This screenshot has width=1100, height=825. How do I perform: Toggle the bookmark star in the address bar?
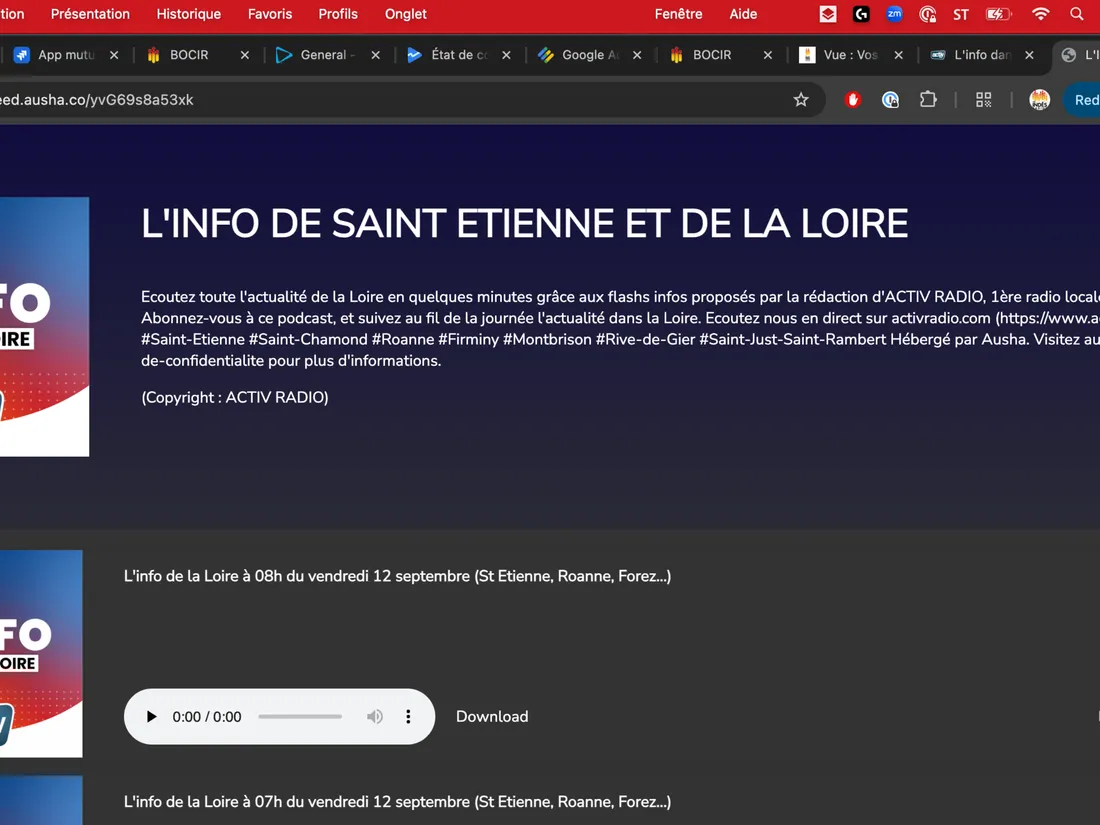[801, 100]
